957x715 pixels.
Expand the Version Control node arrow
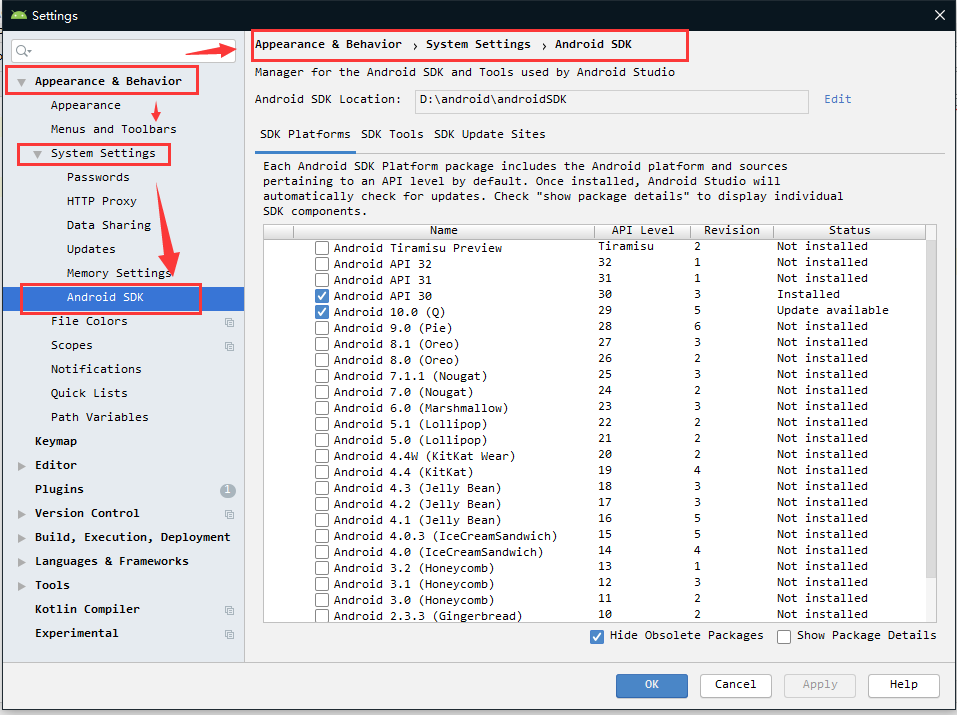point(22,514)
